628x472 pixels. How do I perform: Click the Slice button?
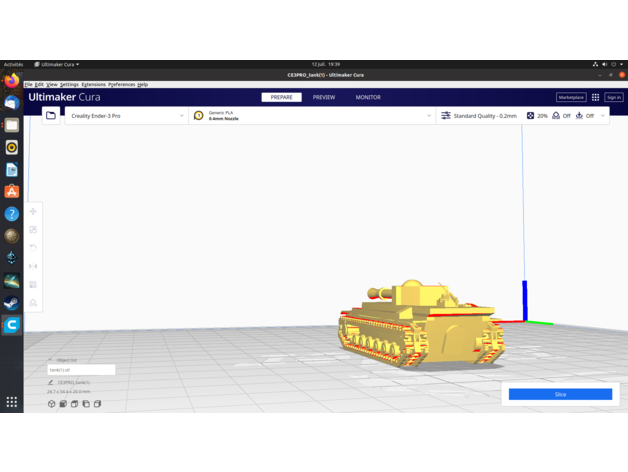click(560, 394)
